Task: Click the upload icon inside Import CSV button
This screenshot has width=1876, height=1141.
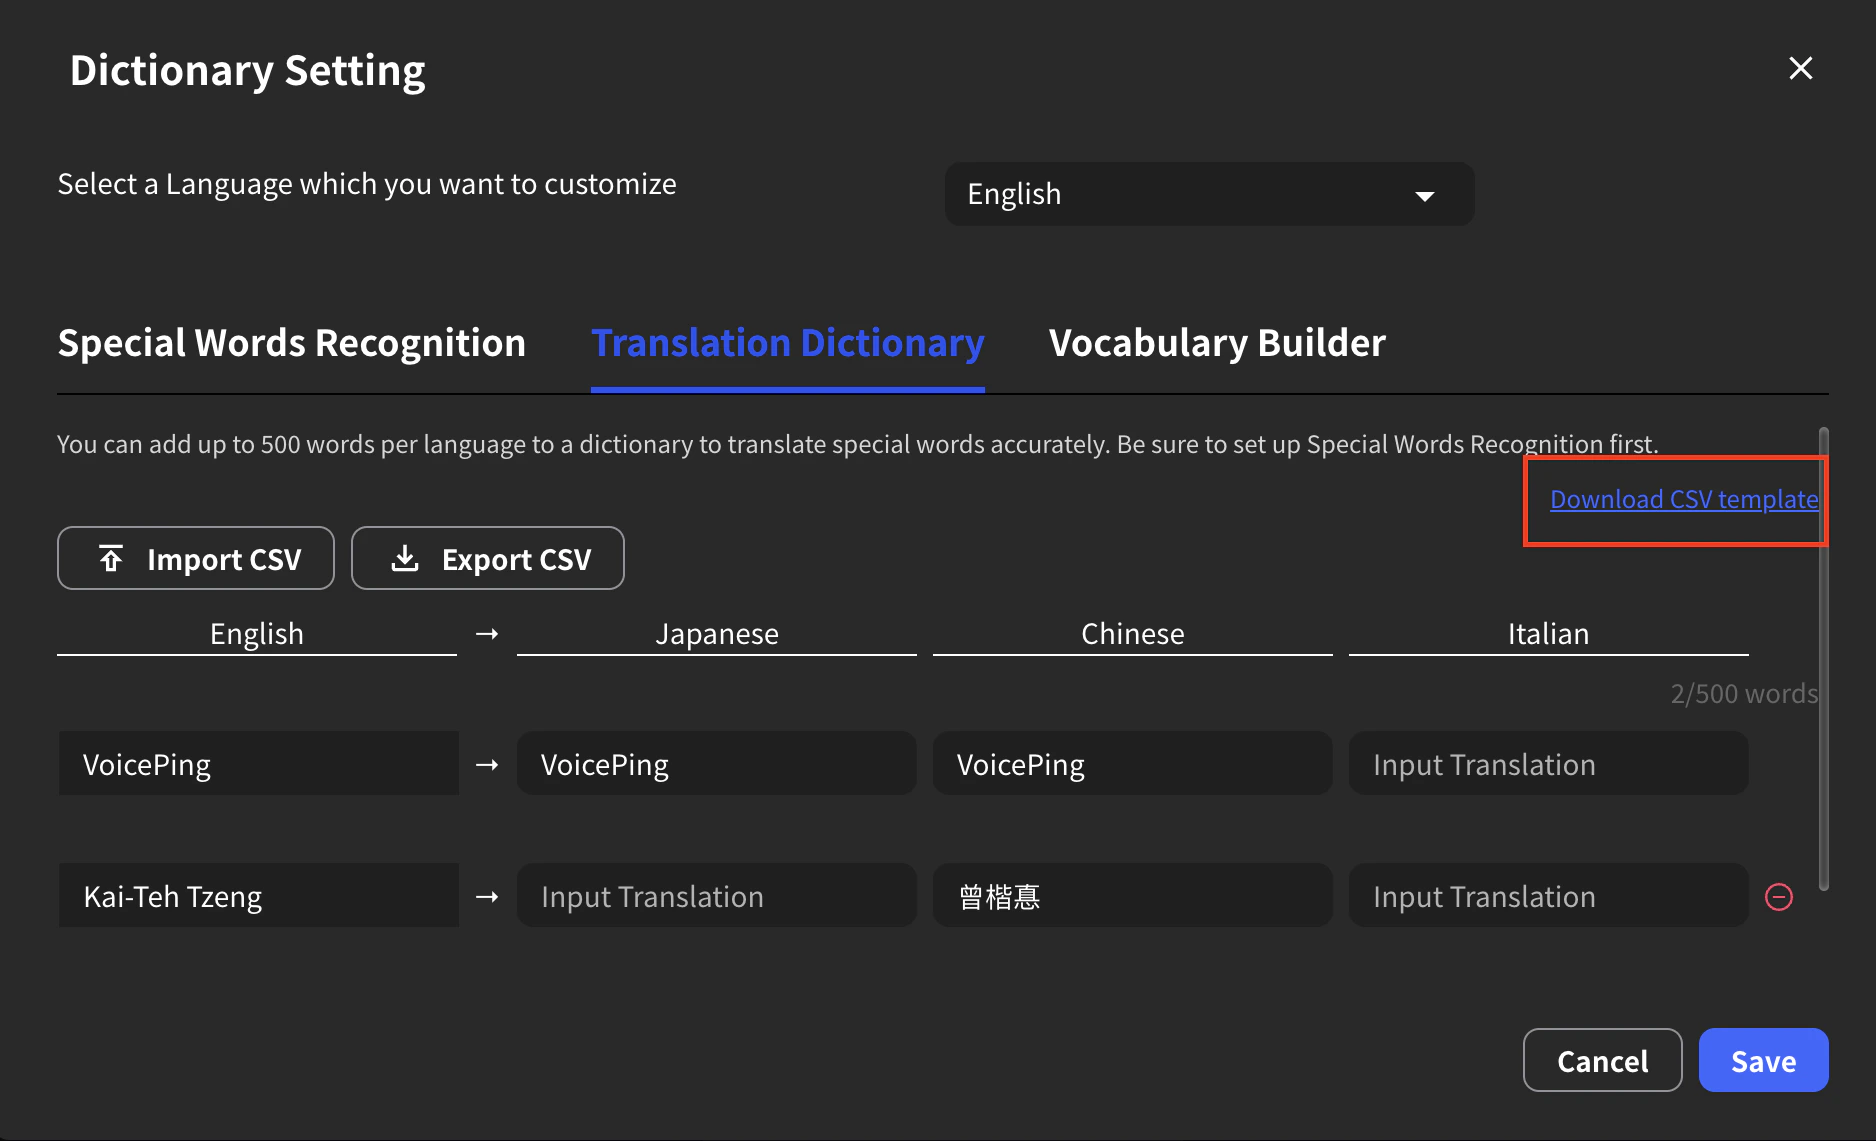Action: click(111, 558)
